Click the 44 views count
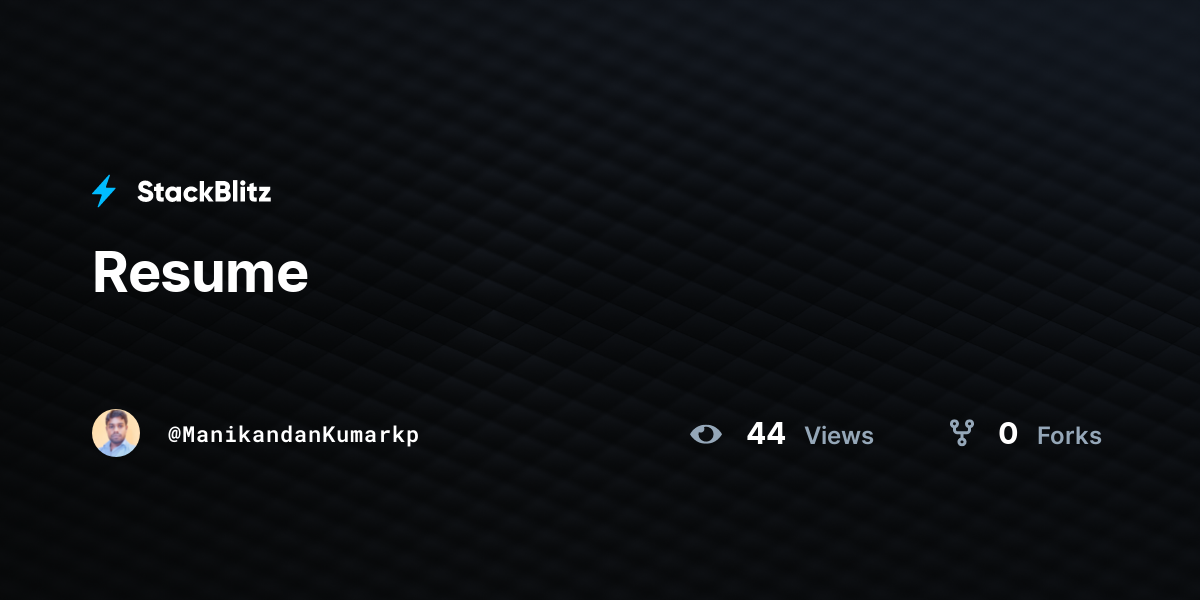Image resolution: width=1200 pixels, height=600 pixels. point(766,434)
